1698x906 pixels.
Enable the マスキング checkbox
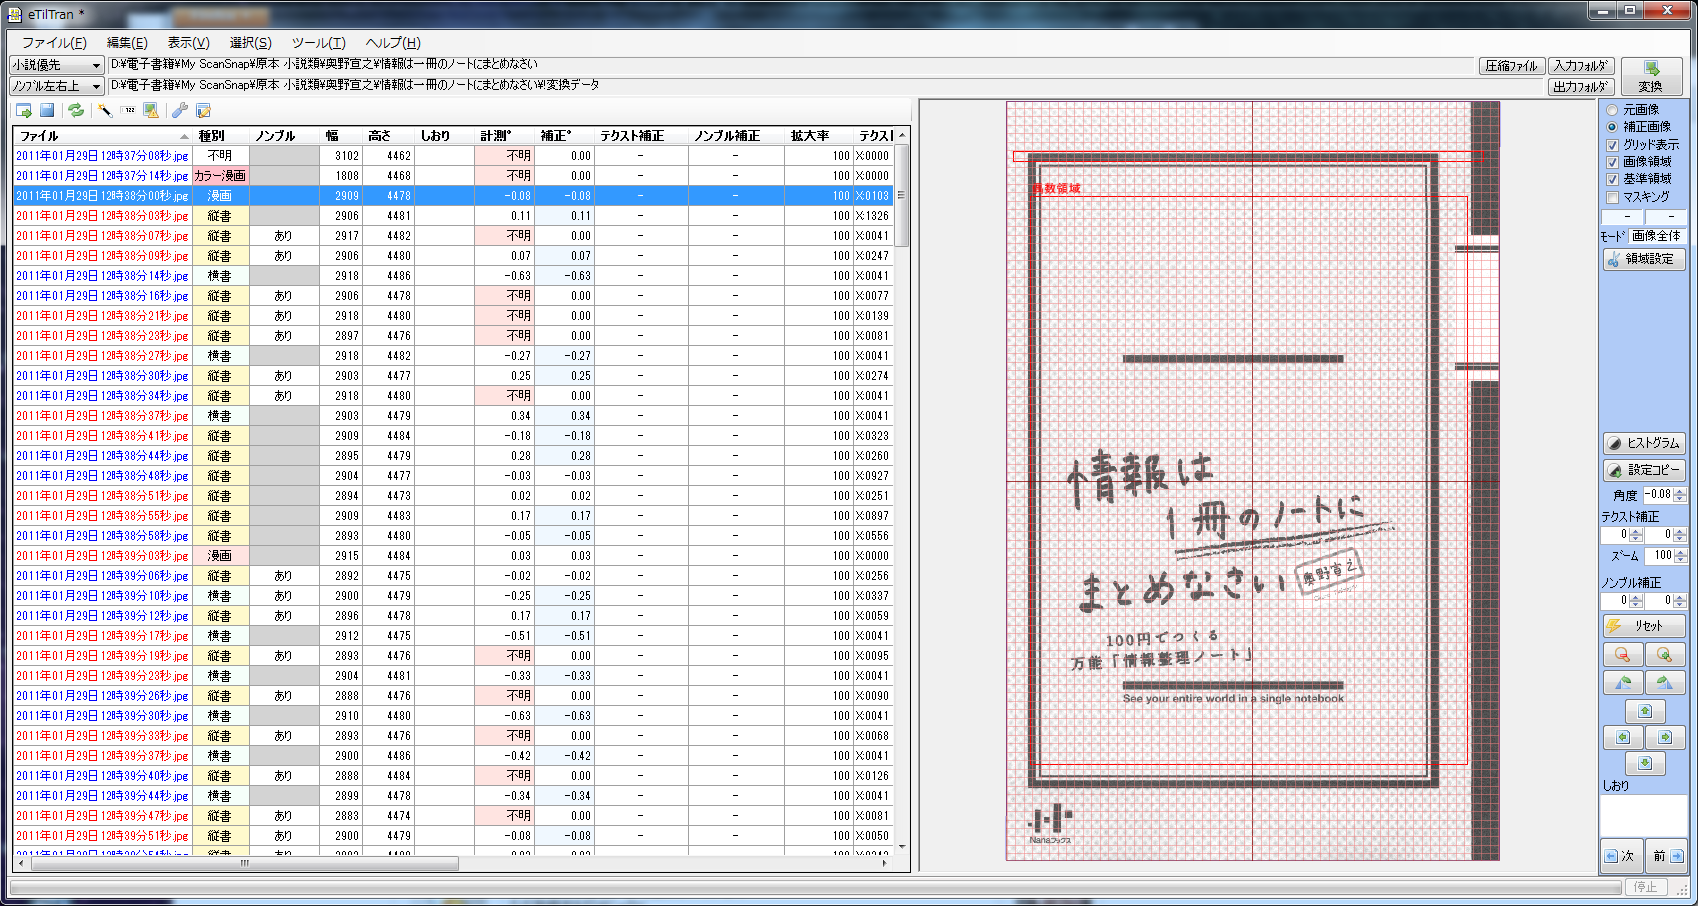click(x=1612, y=197)
